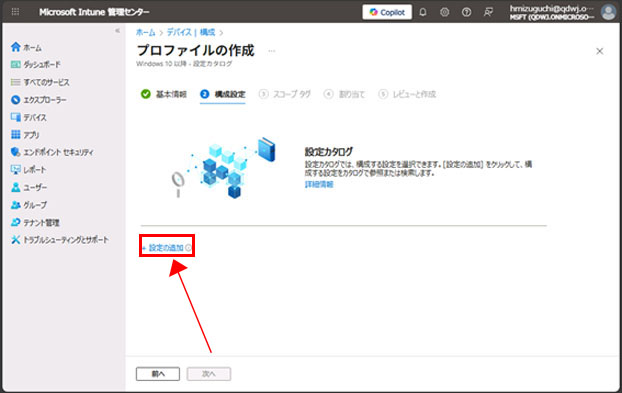622x393 pixels.
Task: Open Copilot from the header
Action: tap(387, 12)
